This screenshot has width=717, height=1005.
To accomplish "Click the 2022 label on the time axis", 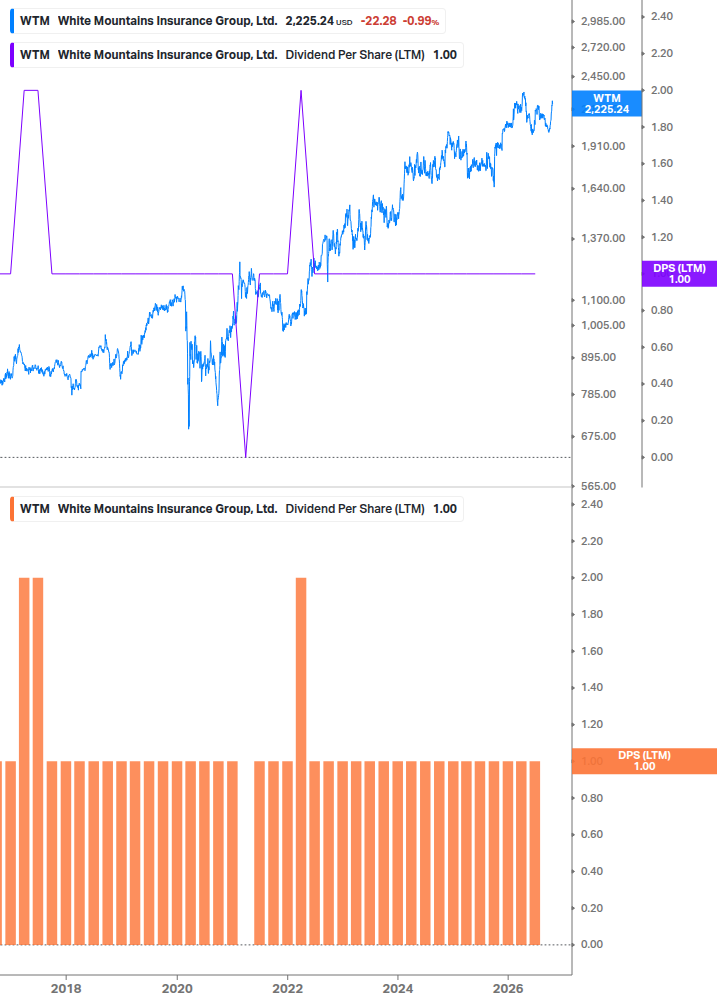I will coord(288,988).
